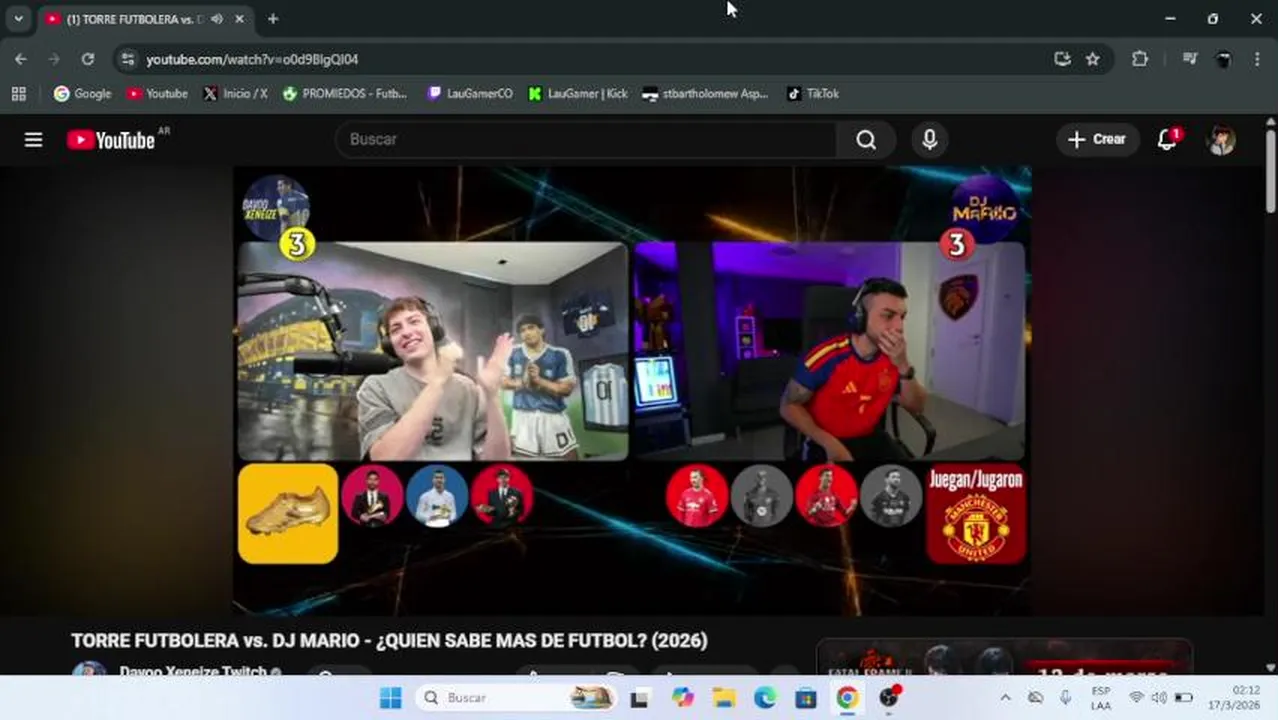The width and height of the screenshot is (1278, 720).
Task: Open the battery status tray icon
Action: 1183,698
